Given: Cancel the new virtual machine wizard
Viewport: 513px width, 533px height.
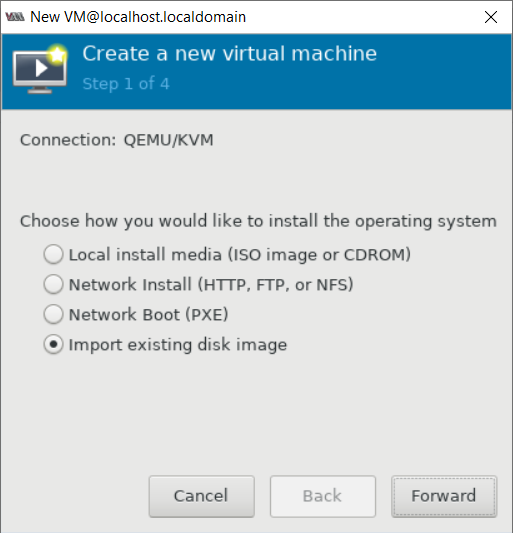Looking at the screenshot, I should point(202,496).
